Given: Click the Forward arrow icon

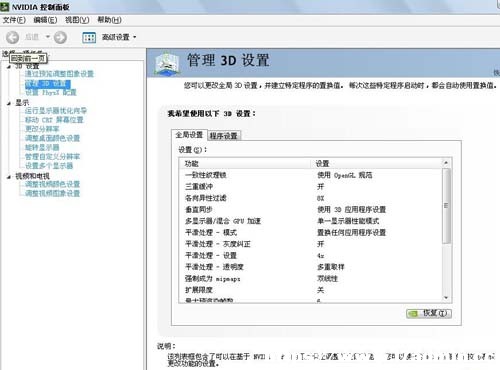Looking at the screenshot, I should [x=60, y=37].
